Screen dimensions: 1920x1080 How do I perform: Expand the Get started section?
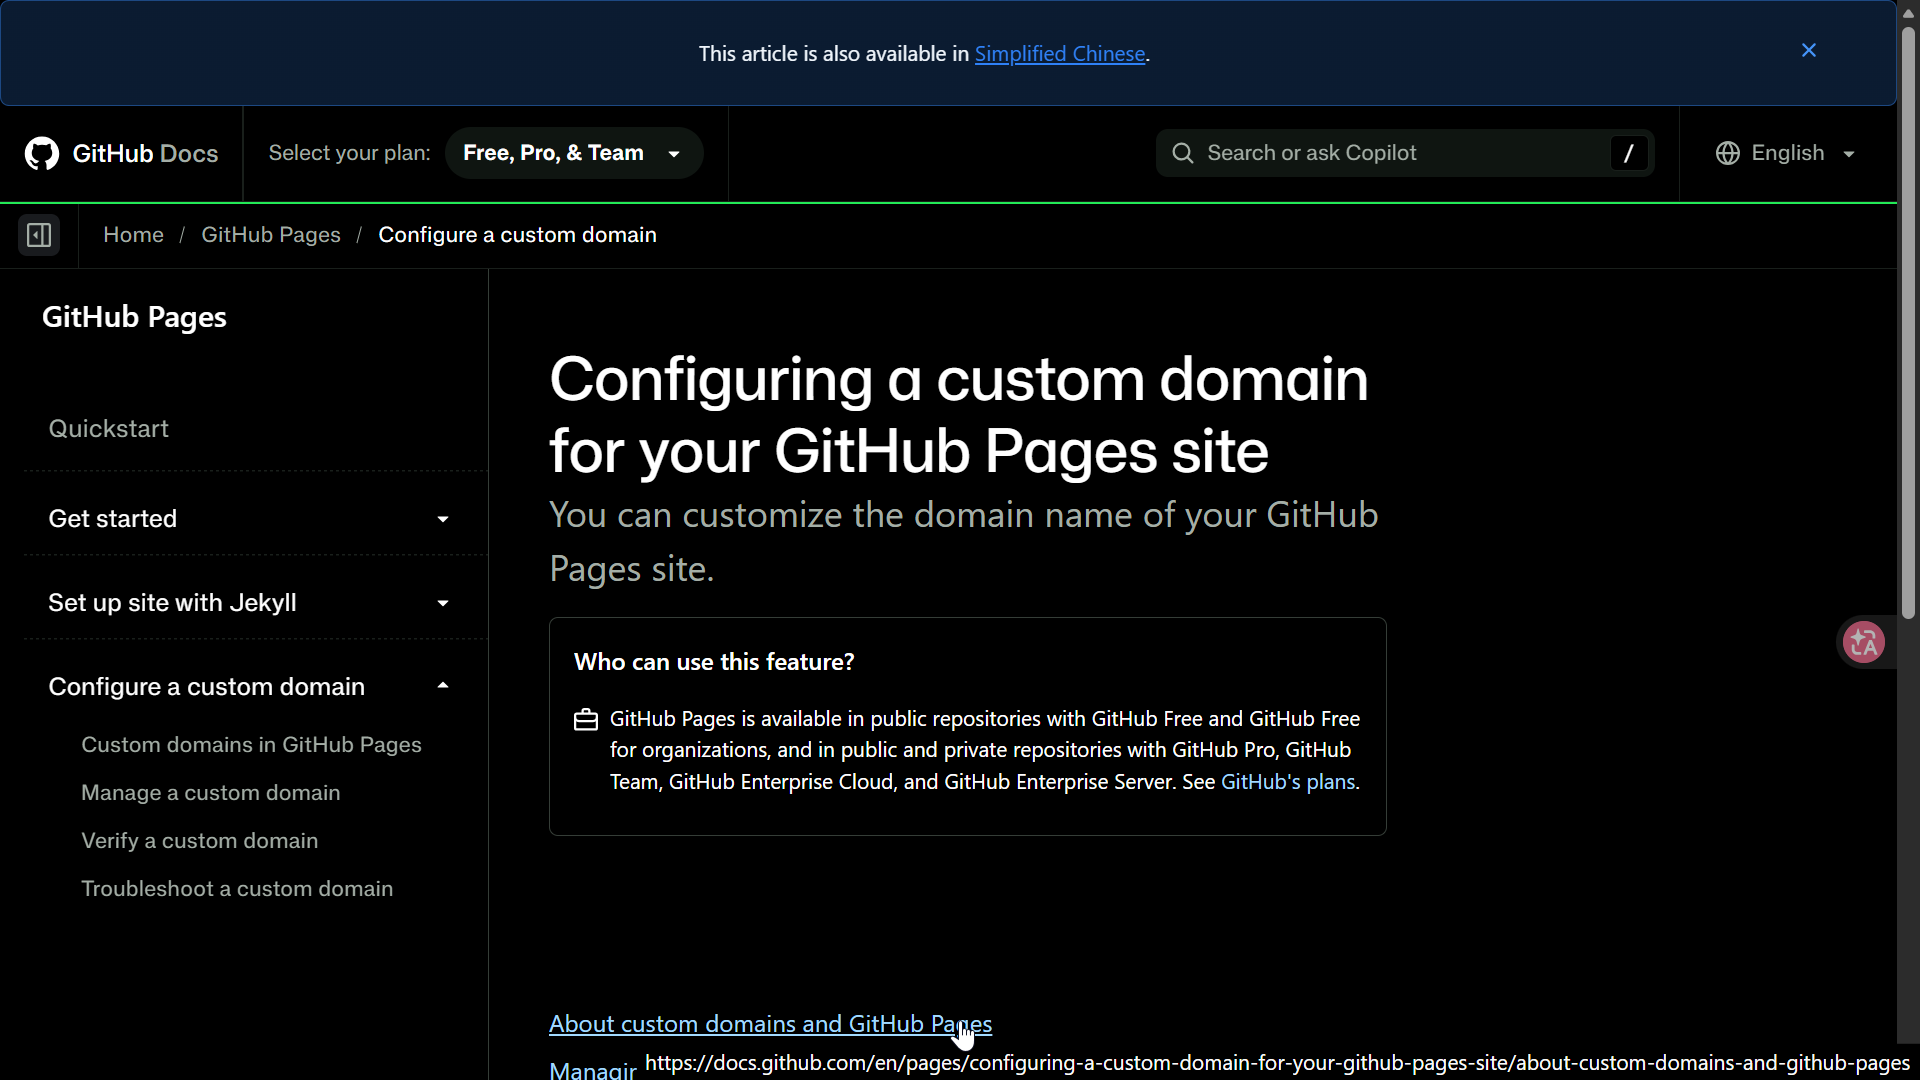coord(250,519)
